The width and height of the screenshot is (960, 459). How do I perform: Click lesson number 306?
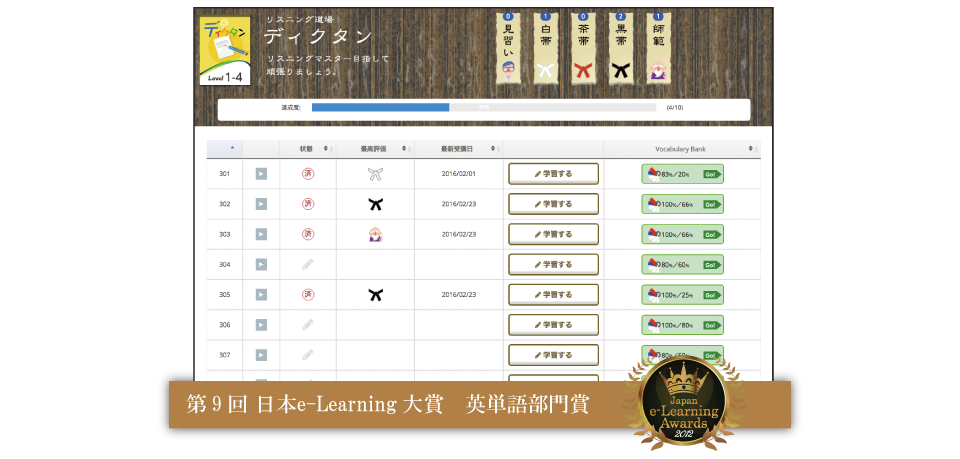pyautogui.click(x=225, y=324)
